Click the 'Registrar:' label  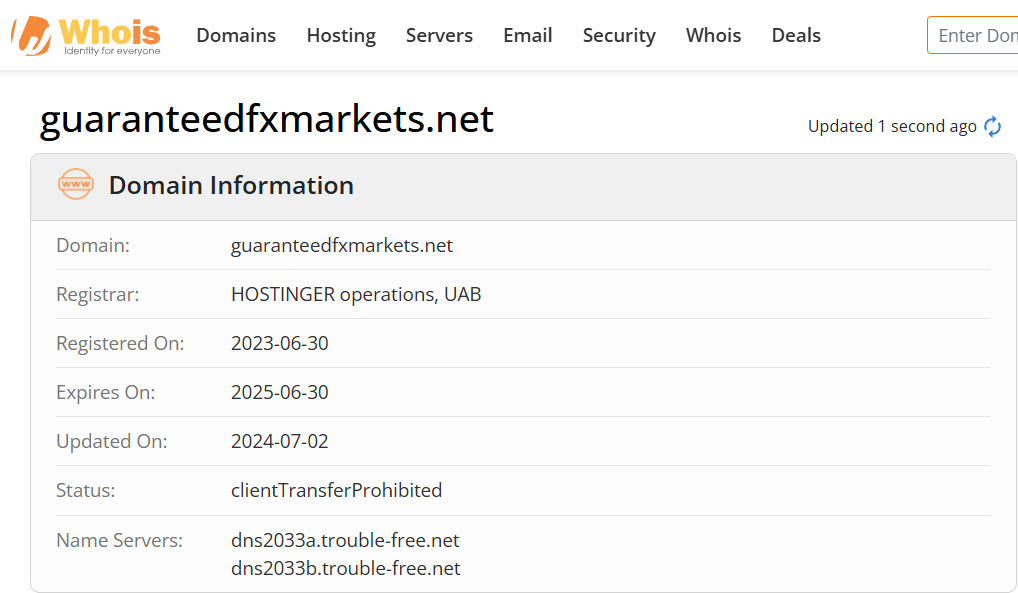pos(97,294)
